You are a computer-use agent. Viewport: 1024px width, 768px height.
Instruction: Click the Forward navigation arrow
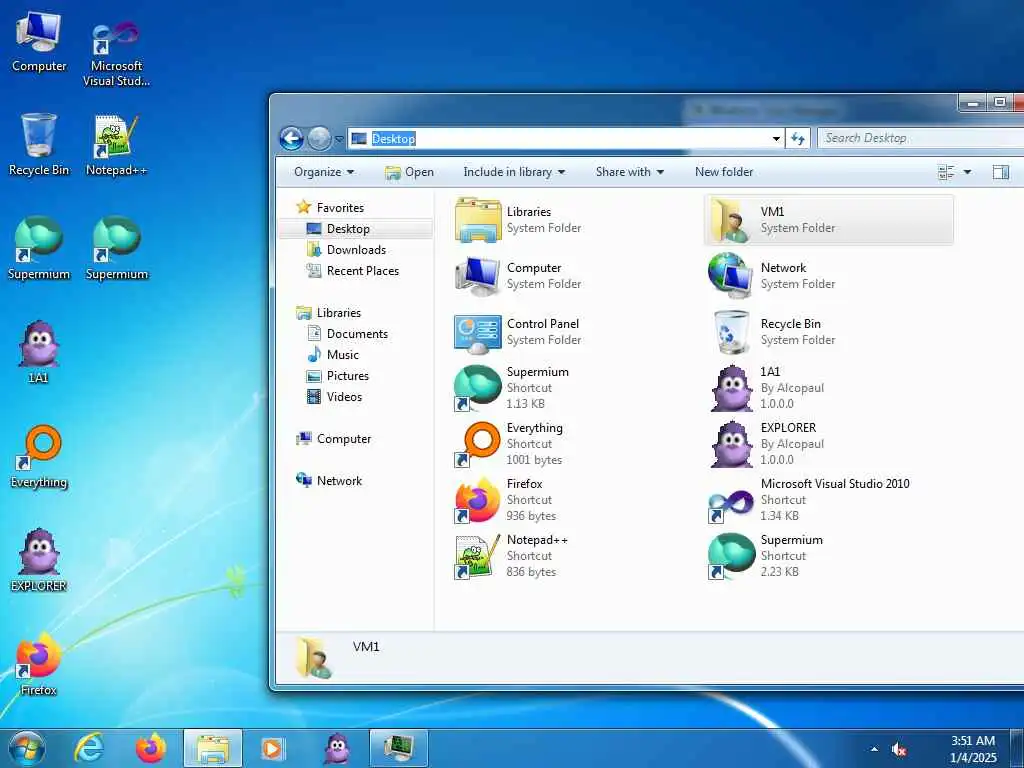click(319, 138)
